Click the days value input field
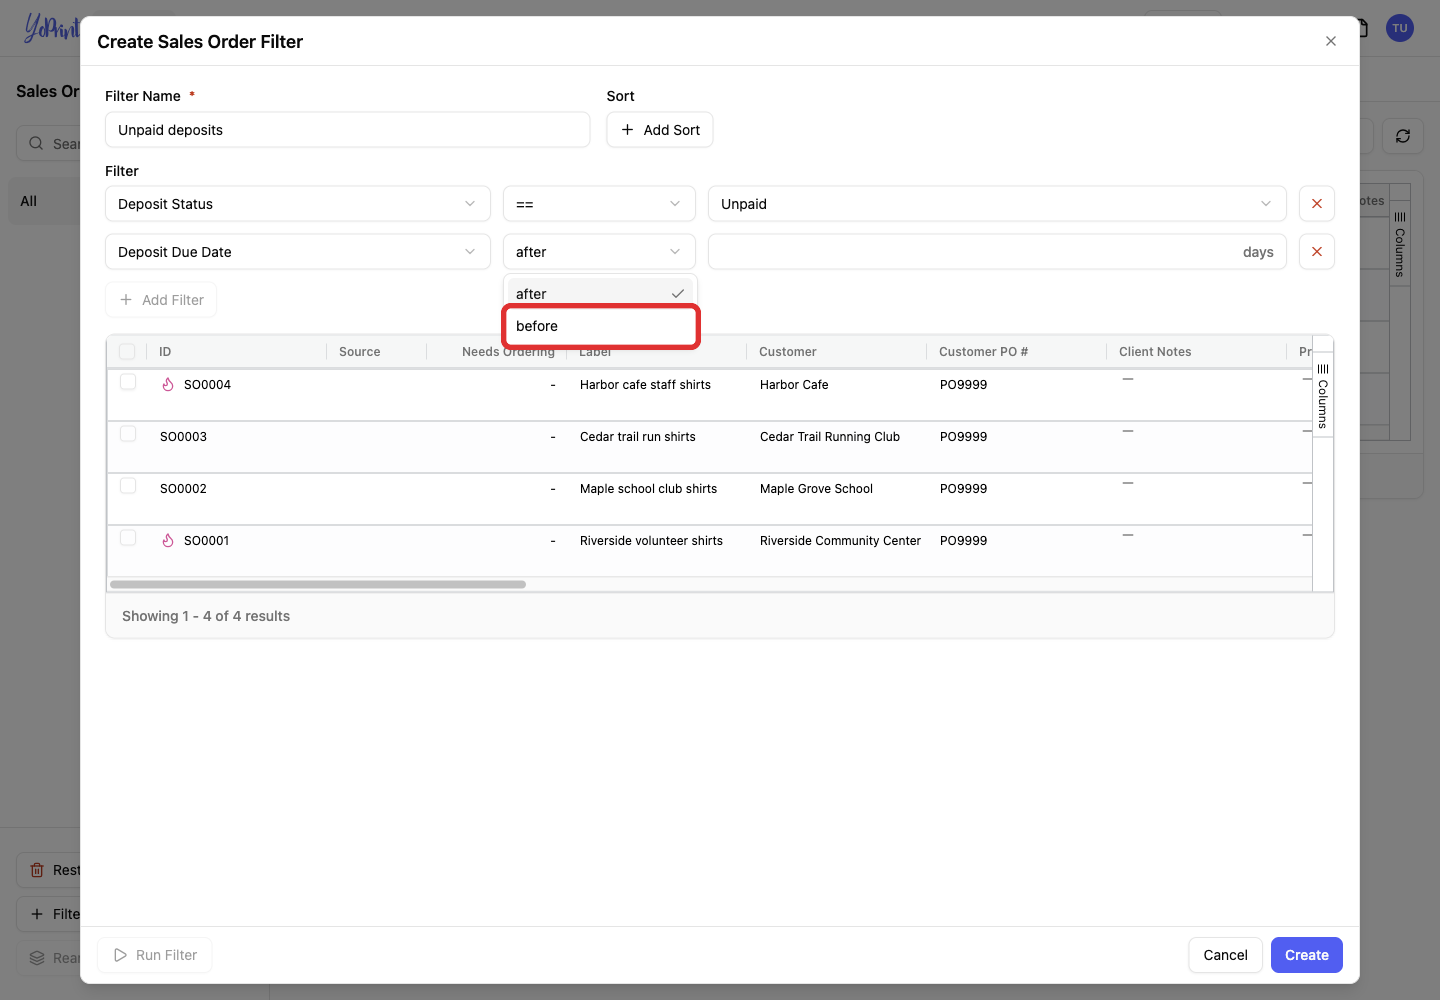 click(x=997, y=252)
